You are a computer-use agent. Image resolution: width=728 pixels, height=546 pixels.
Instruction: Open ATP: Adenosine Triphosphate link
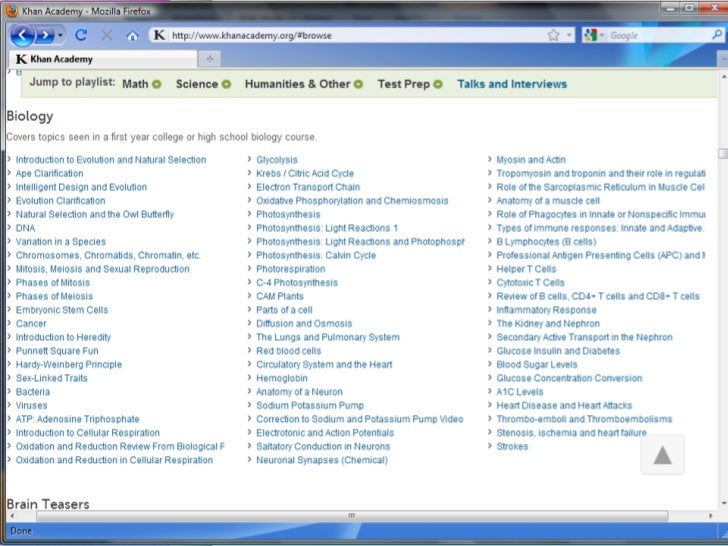pyautogui.click(x=78, y=419)
